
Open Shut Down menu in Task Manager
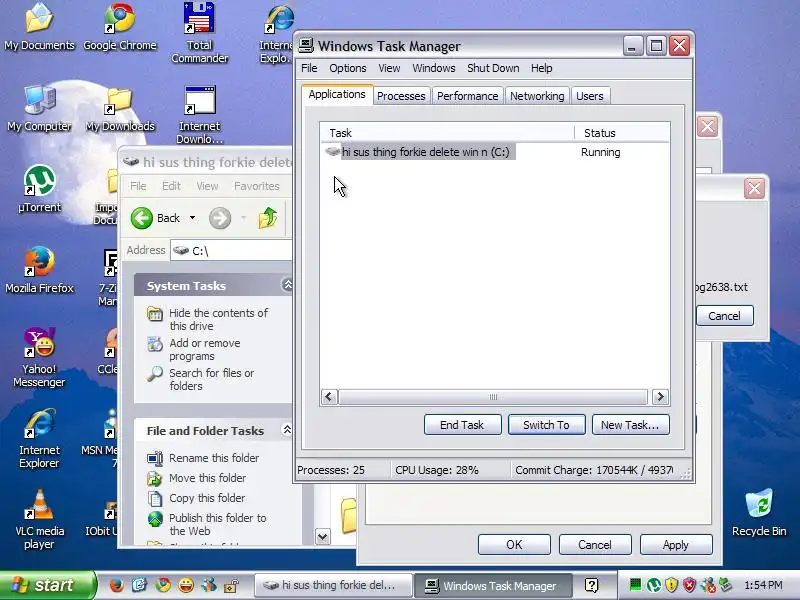[493, 68]
